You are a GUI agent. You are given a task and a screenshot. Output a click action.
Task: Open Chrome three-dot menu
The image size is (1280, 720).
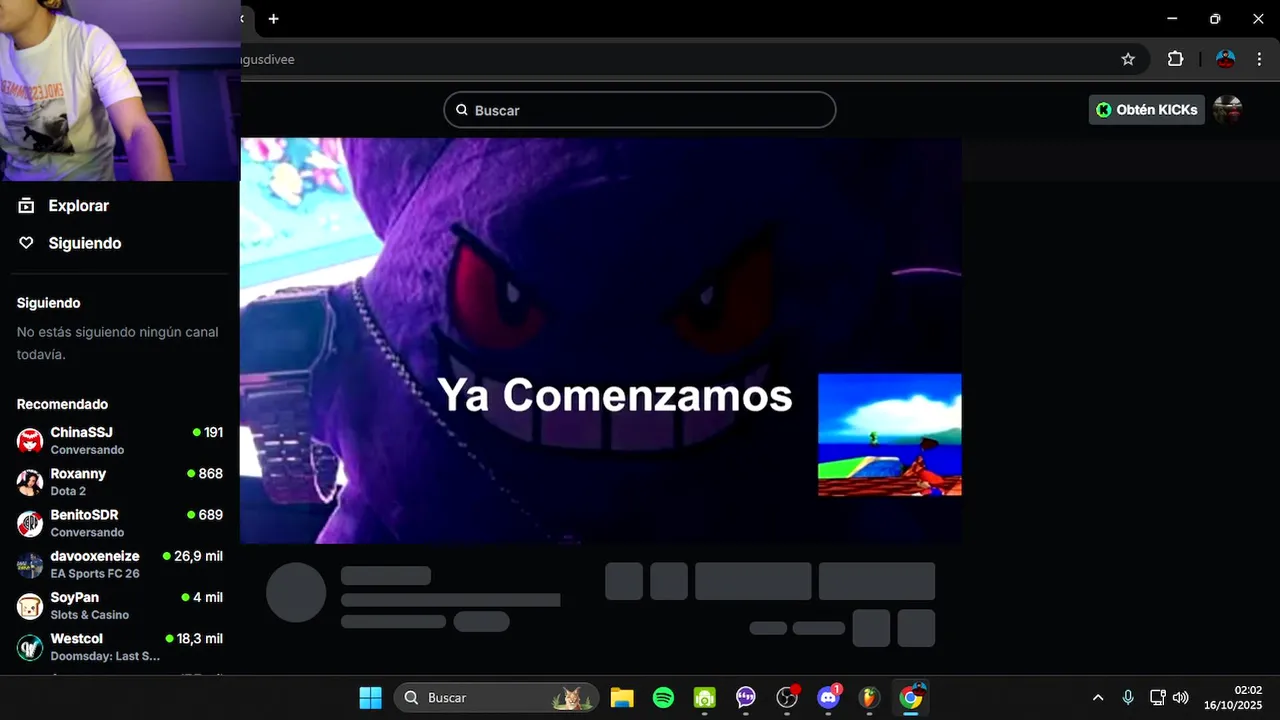coord(1259,59)
